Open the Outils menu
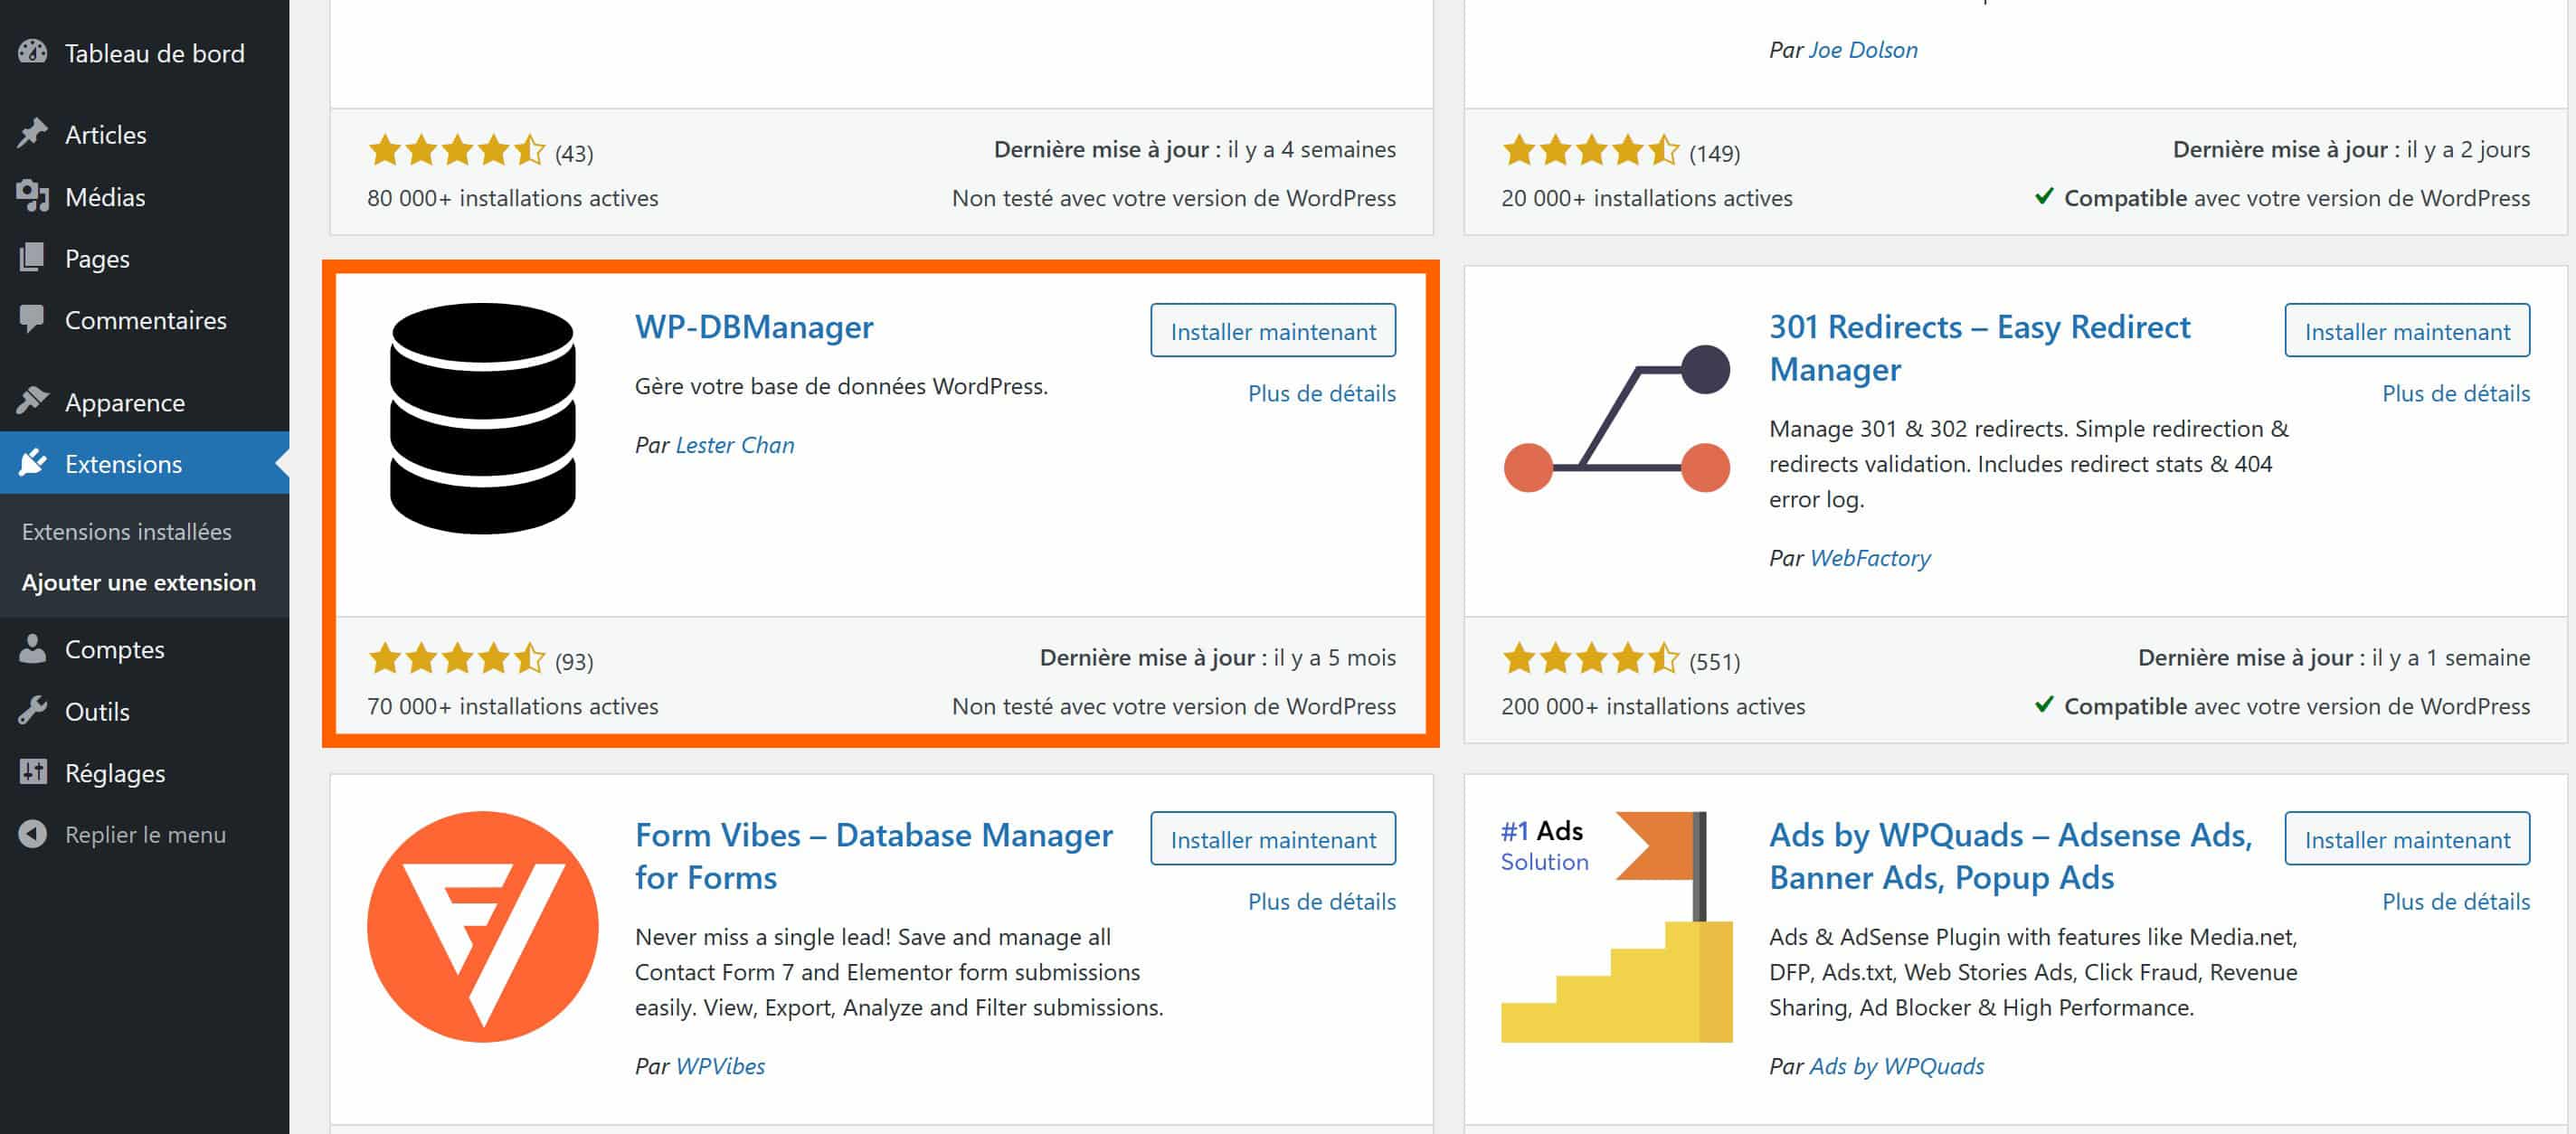2576x1134 pixels. [x=145, y=711]
